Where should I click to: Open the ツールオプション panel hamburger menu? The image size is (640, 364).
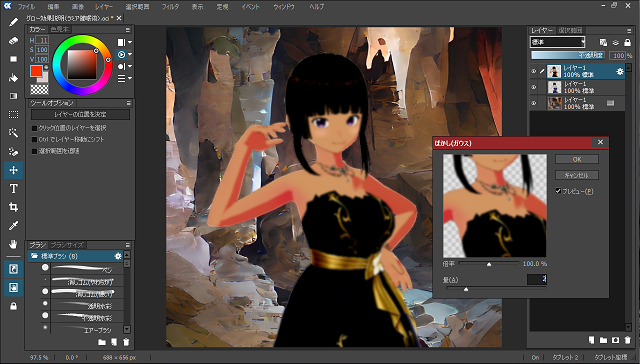(129, 103)
